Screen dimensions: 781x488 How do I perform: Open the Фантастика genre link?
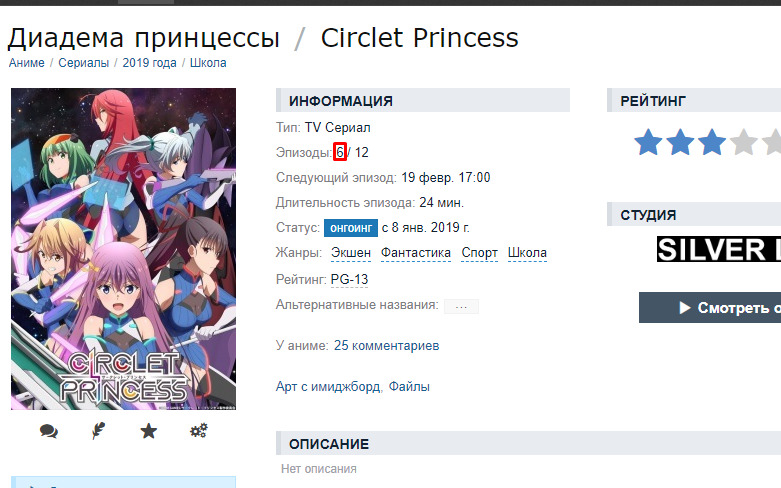416,253
